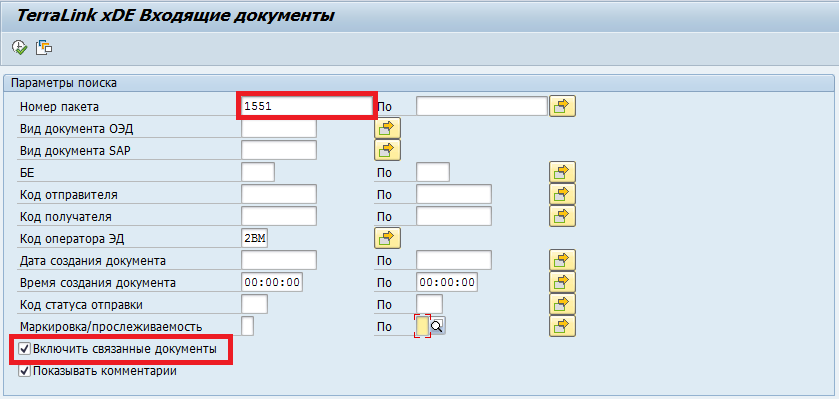Click Вид документа SAP input field
Viewport: 839px width, 399px height.
tap(279, 150)
